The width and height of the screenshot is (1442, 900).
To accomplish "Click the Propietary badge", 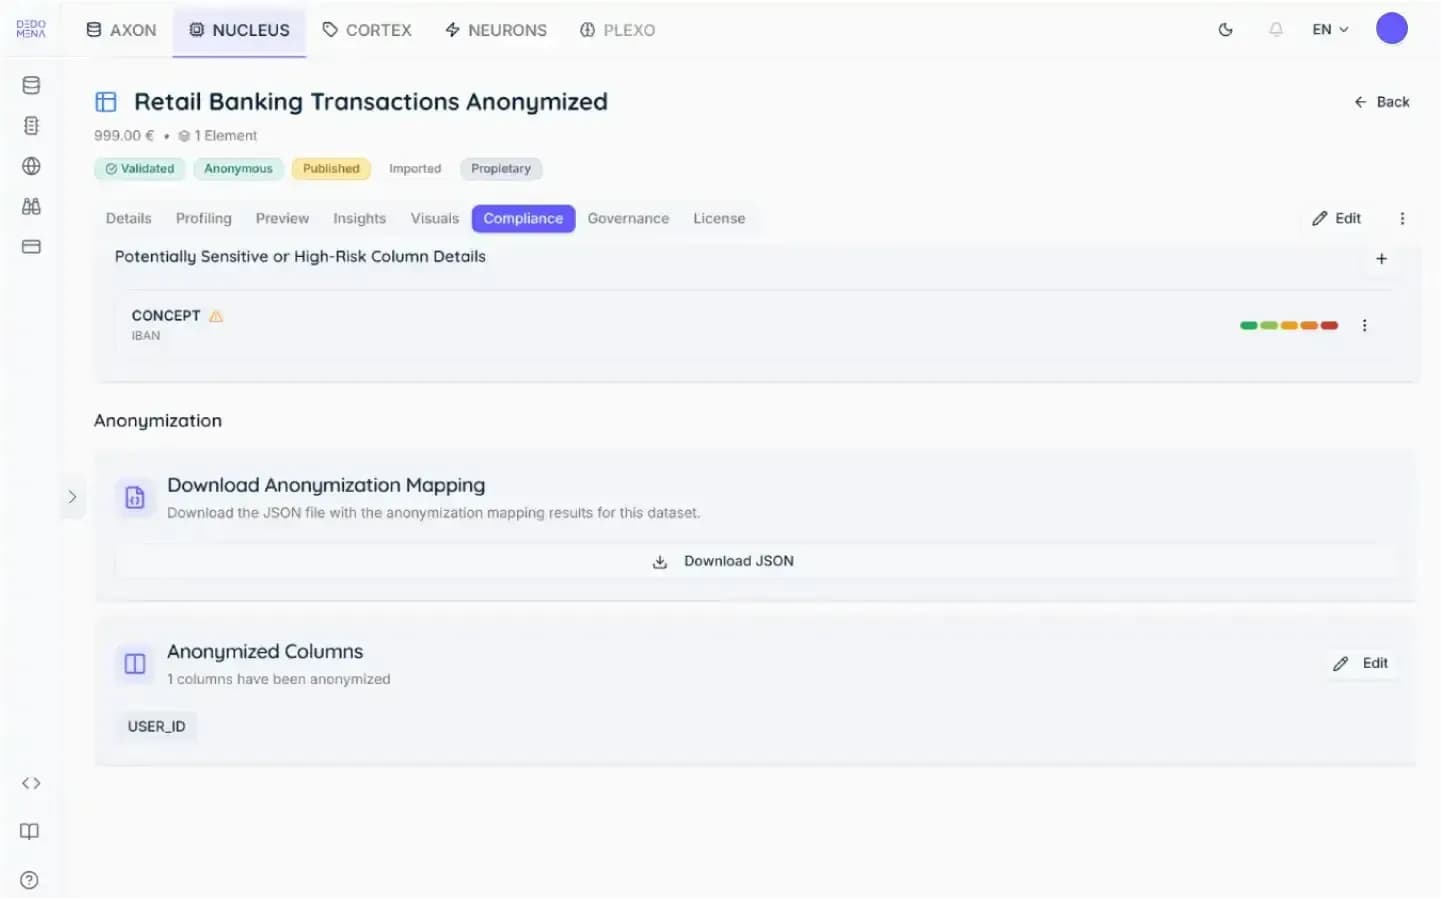I will pyautogui.click(x=501, y=169).
